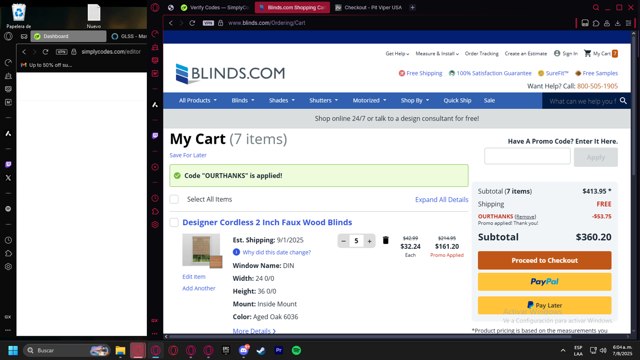Open the Create an Estimate link
The image size is (640, 360).
point(526,53)
